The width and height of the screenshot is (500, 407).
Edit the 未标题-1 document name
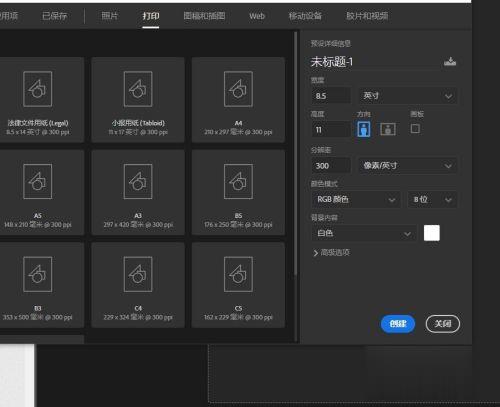point(375,62)
